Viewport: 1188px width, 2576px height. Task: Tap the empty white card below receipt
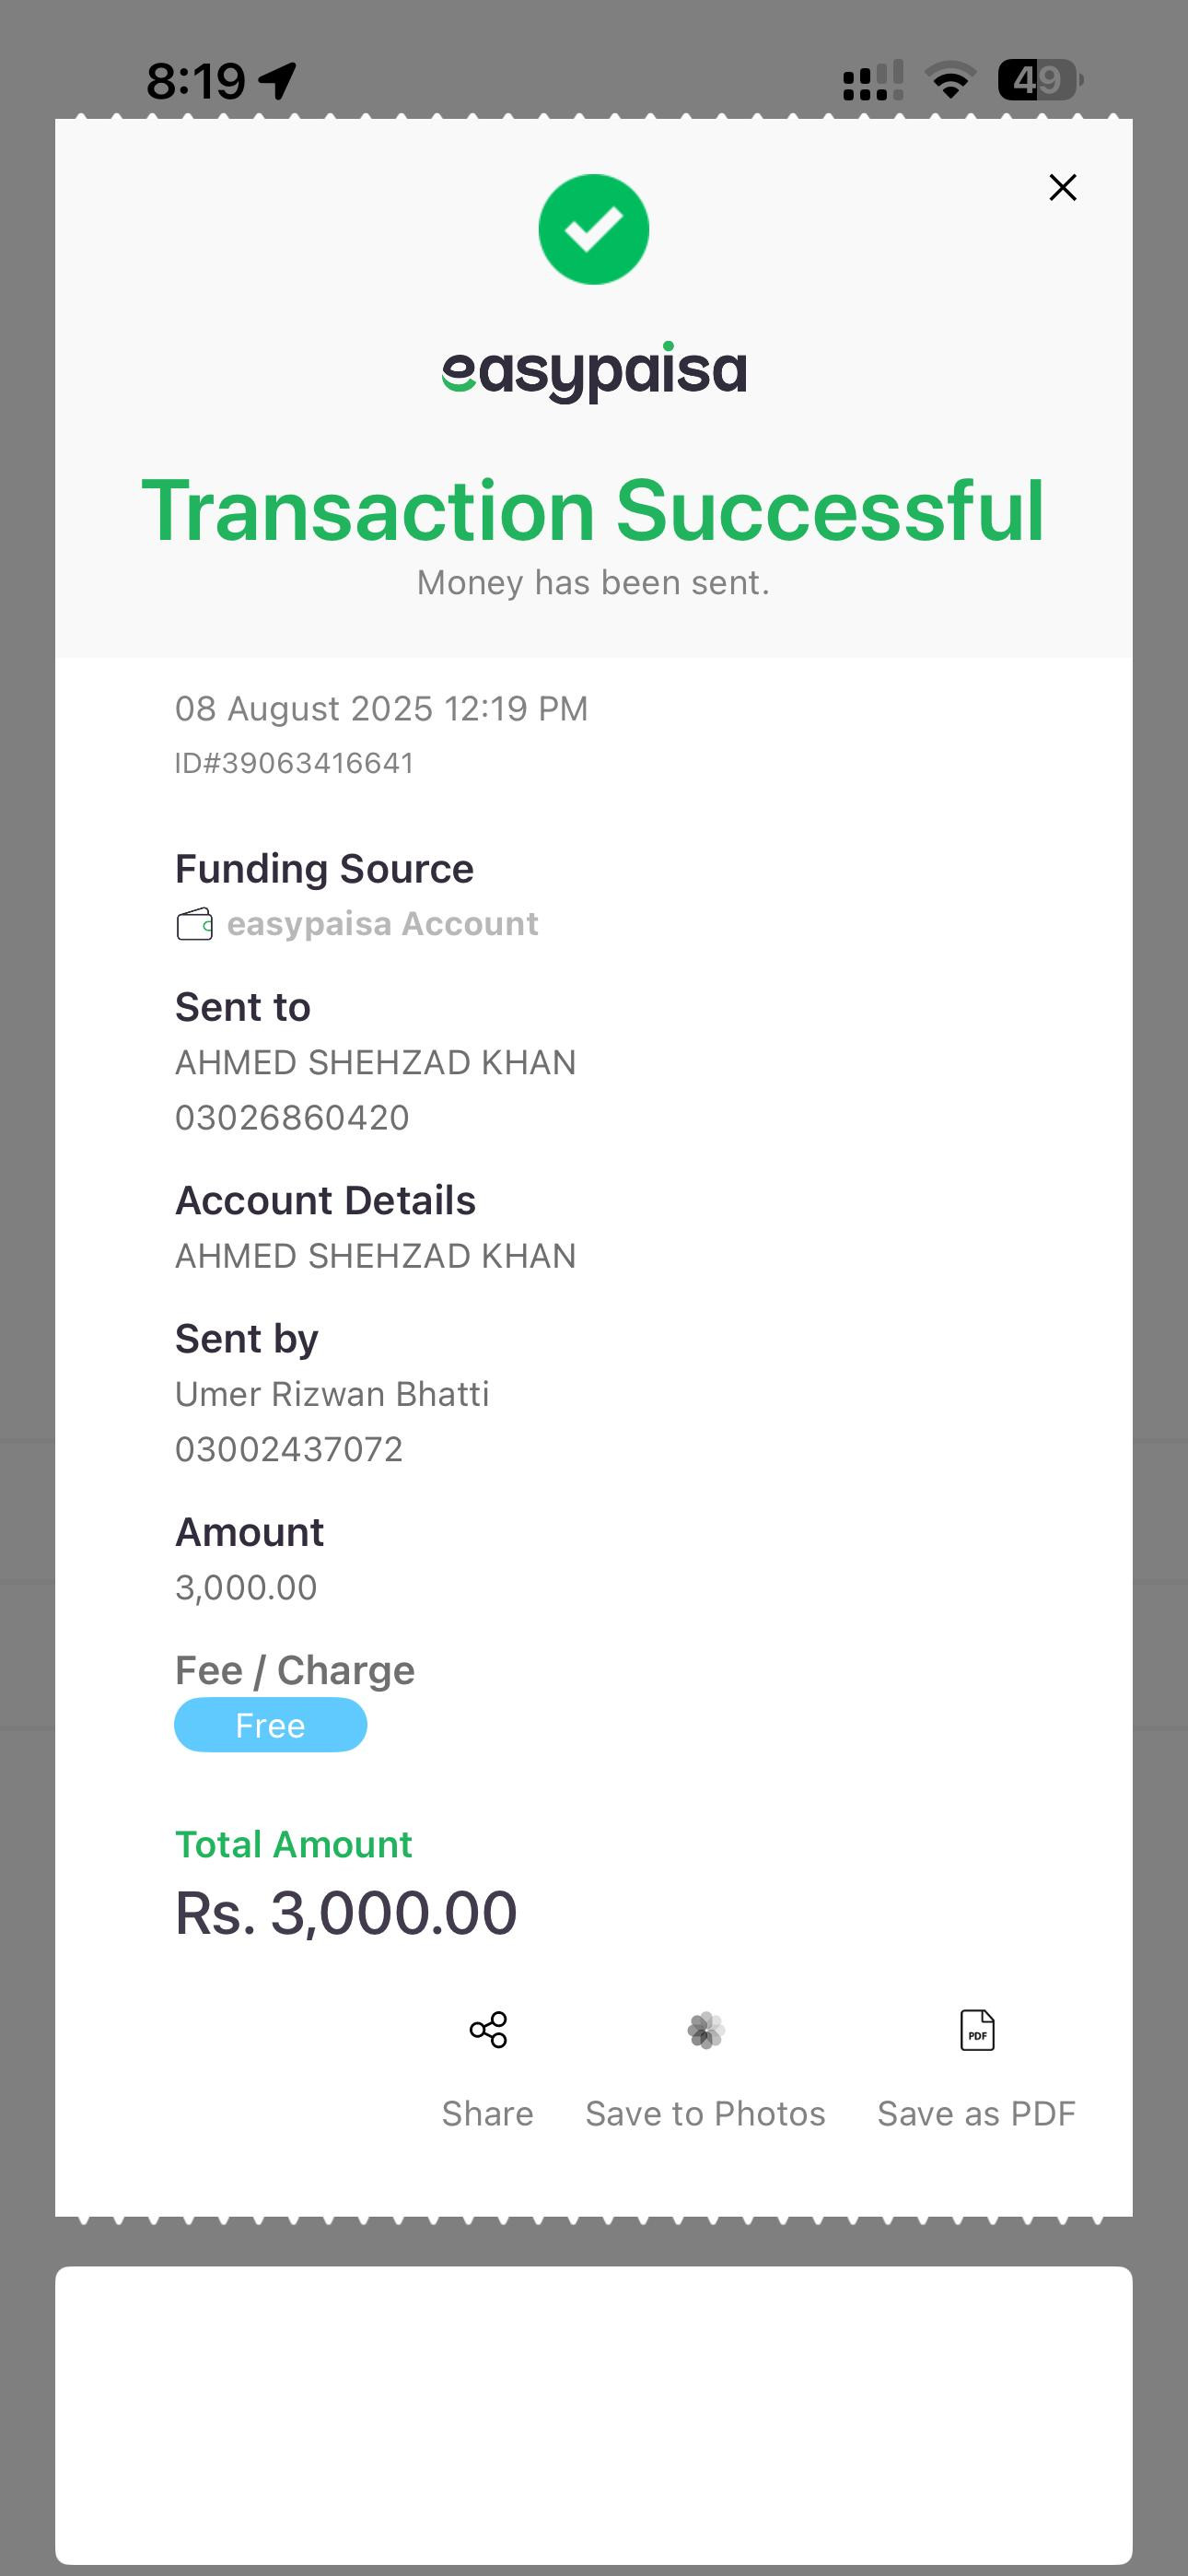click(x=594, y=2415)
